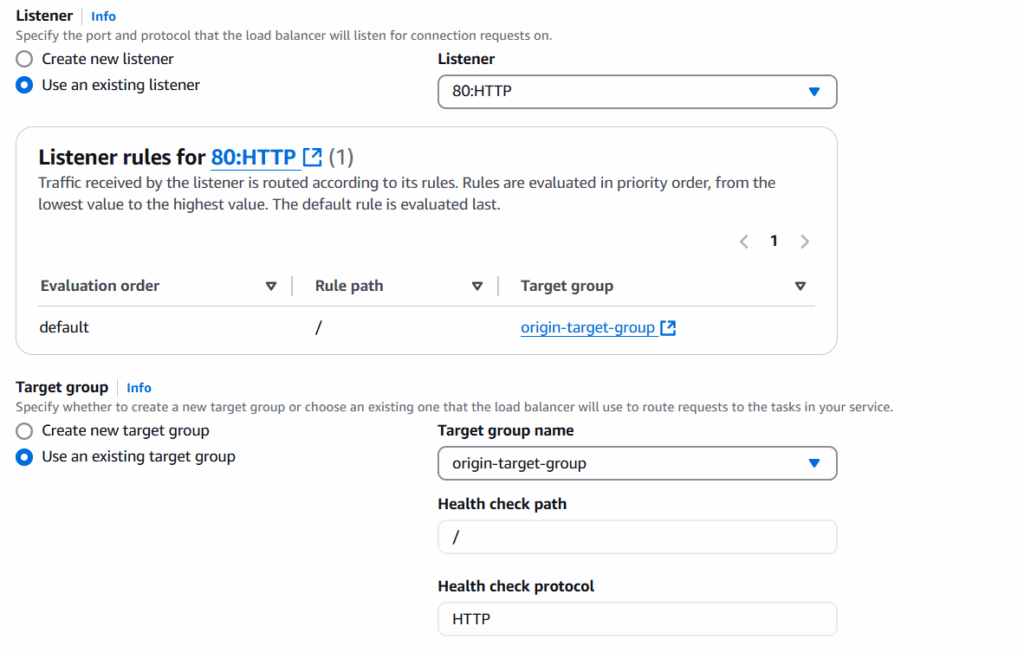Image resolution: width=1024 pixels, height=652 pixels.
Task: Expand the 80:HTTP Listener dropdown
Action: (x=637, y=91)
